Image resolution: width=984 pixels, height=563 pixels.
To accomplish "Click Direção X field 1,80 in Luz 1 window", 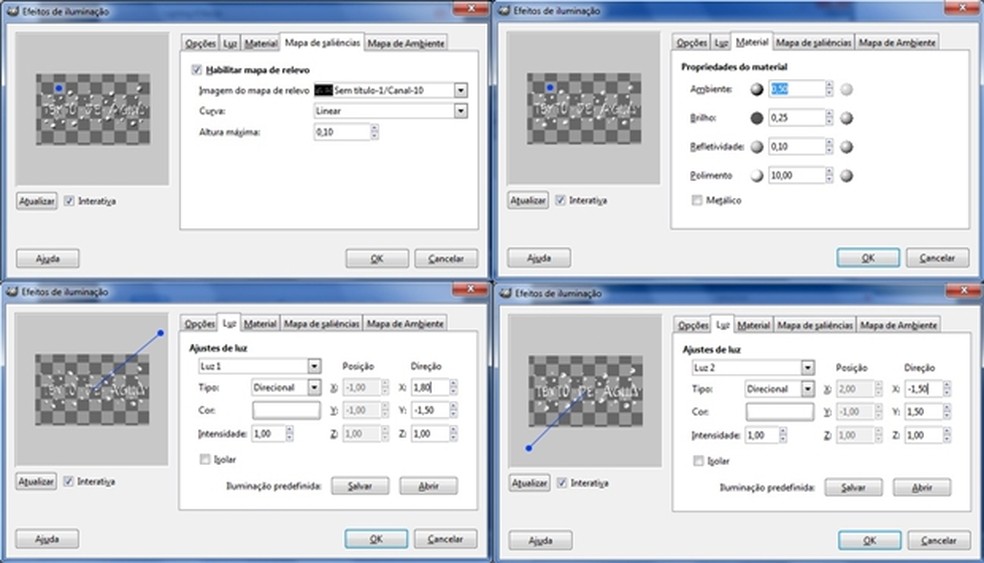I will pyautogui.click(x=430, y=387).
